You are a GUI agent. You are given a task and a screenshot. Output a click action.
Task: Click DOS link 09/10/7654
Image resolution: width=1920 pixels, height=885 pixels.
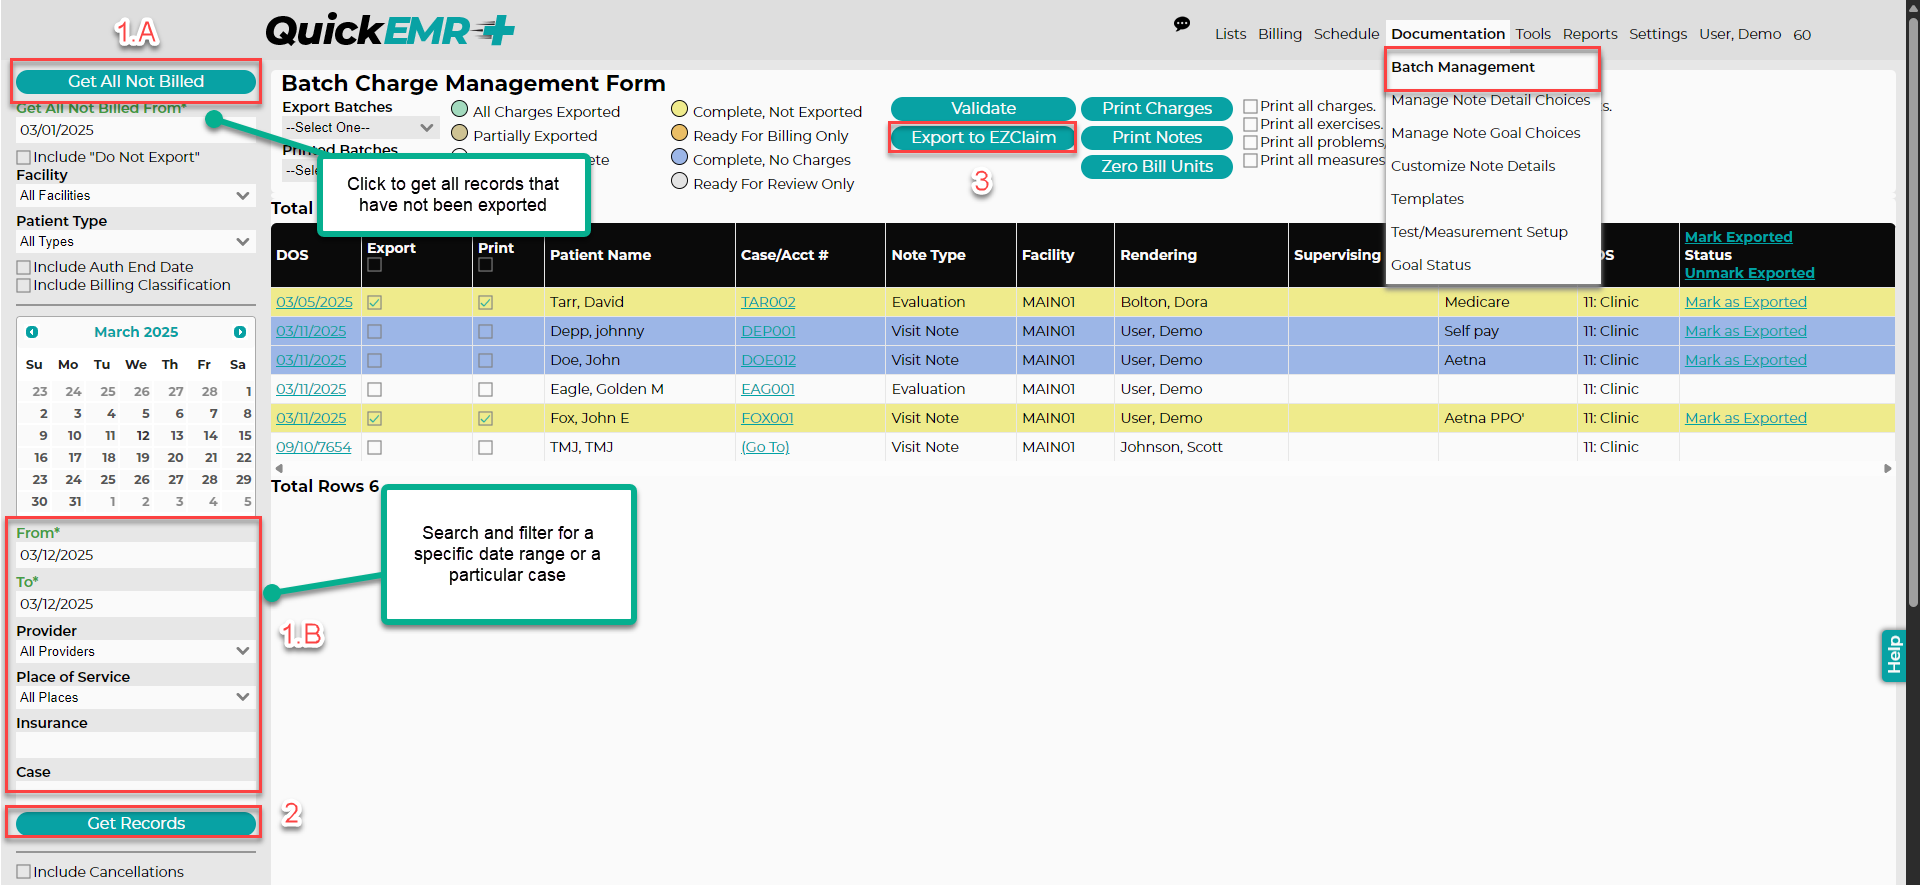314,447
